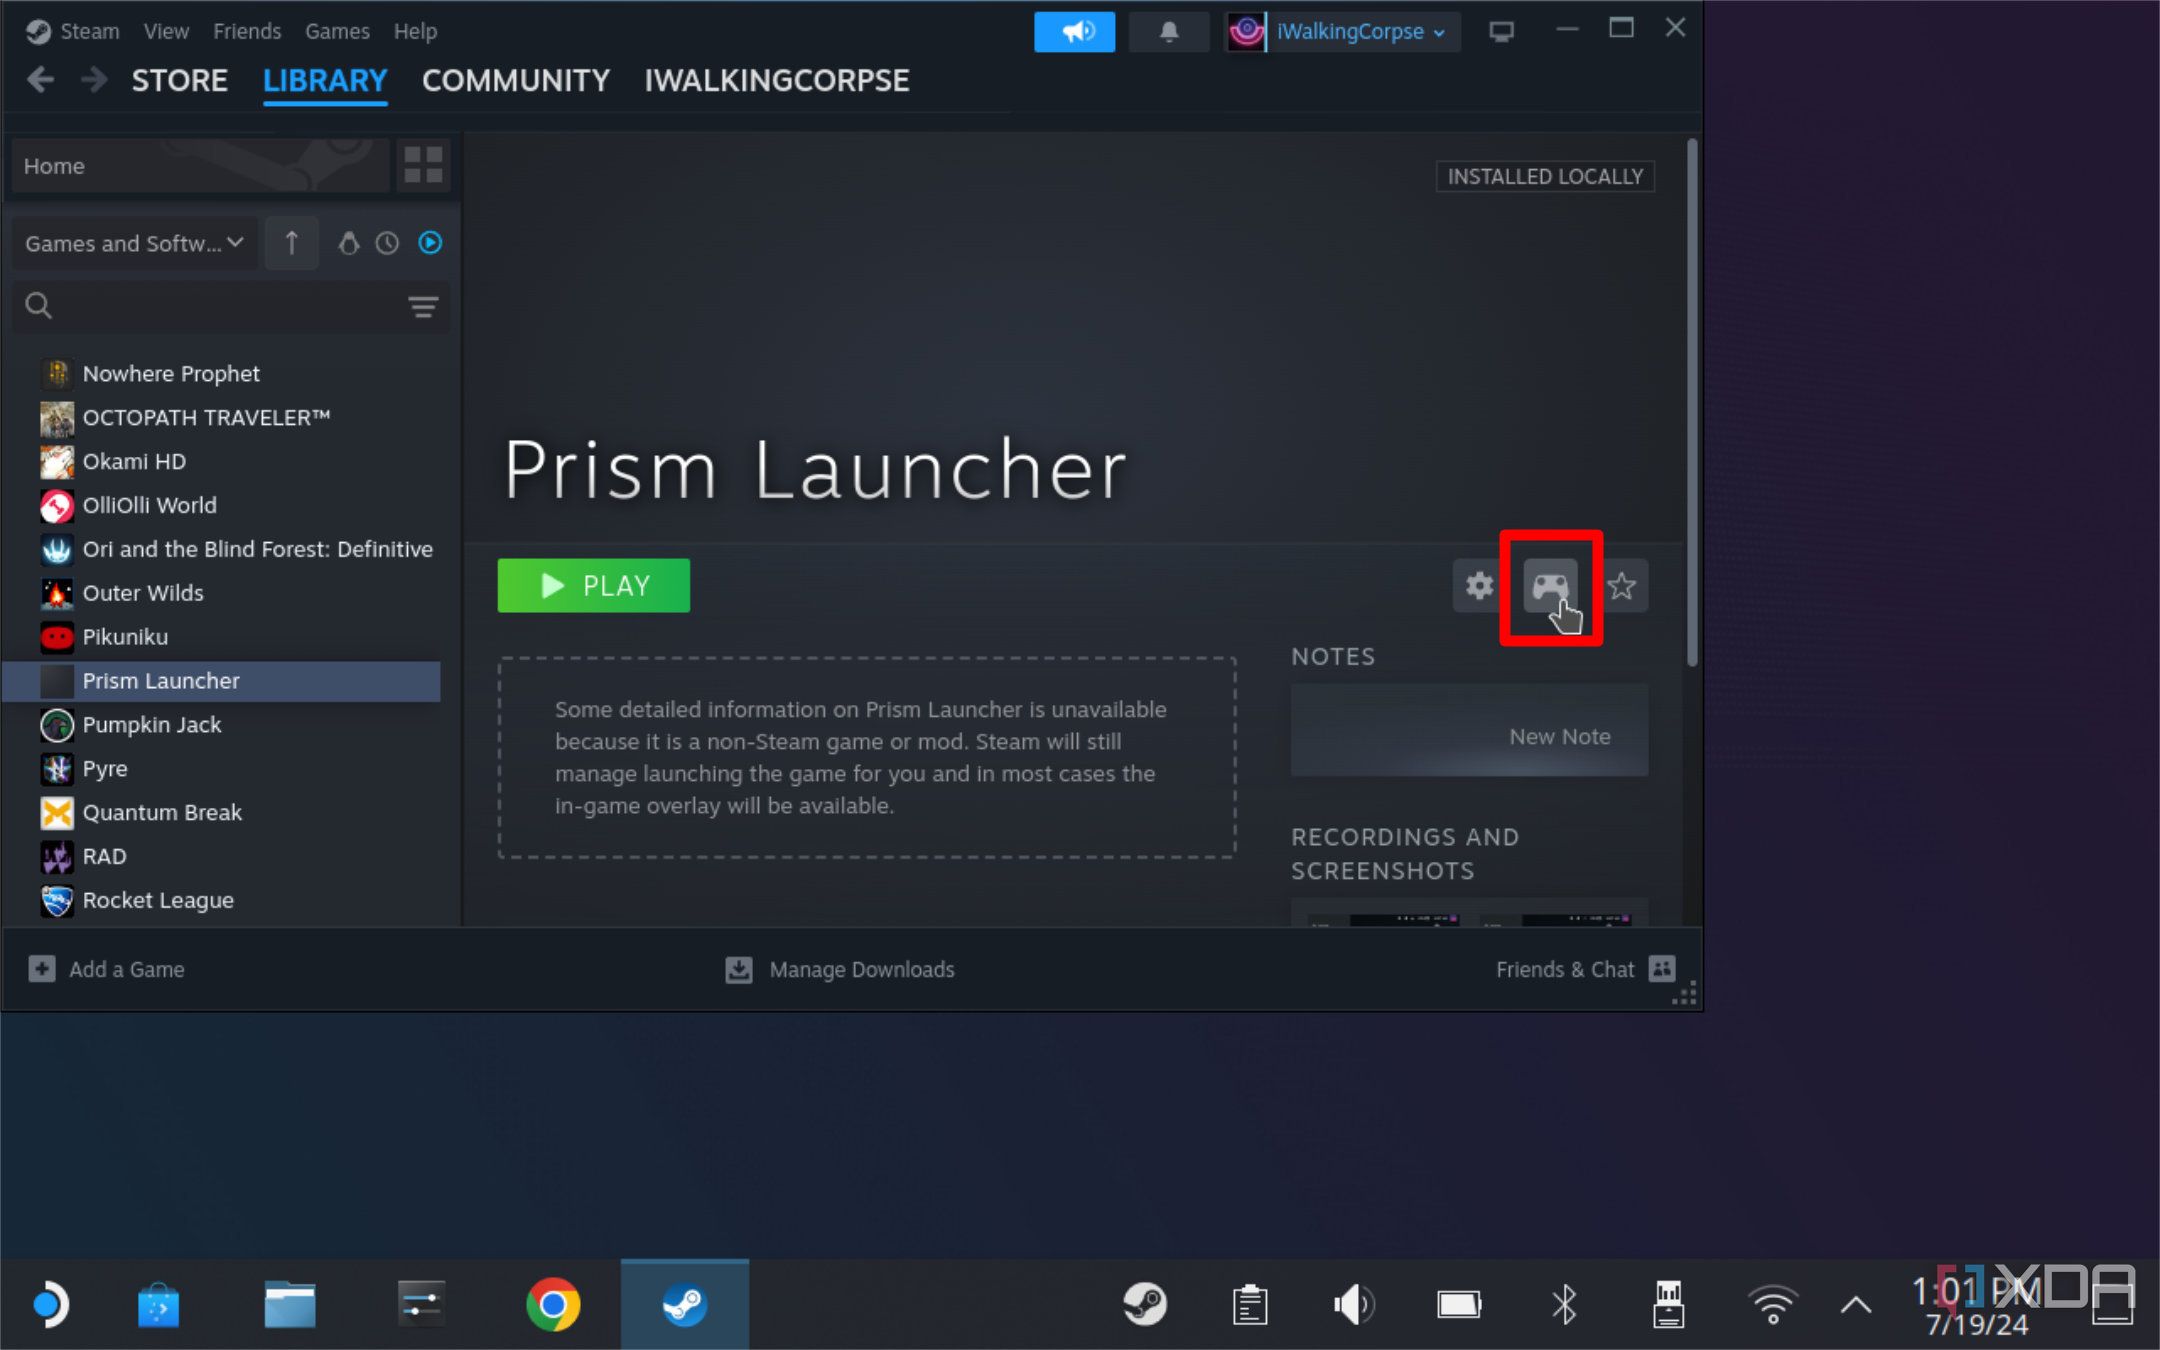Go back with the left arrow

click(41, 80)
